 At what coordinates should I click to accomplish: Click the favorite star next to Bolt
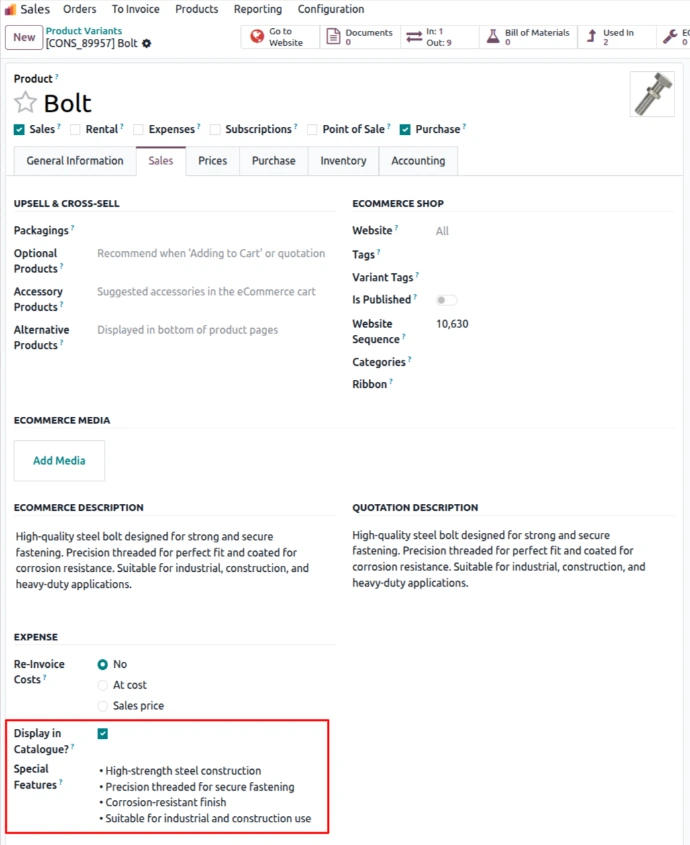[x=25, y=103]
